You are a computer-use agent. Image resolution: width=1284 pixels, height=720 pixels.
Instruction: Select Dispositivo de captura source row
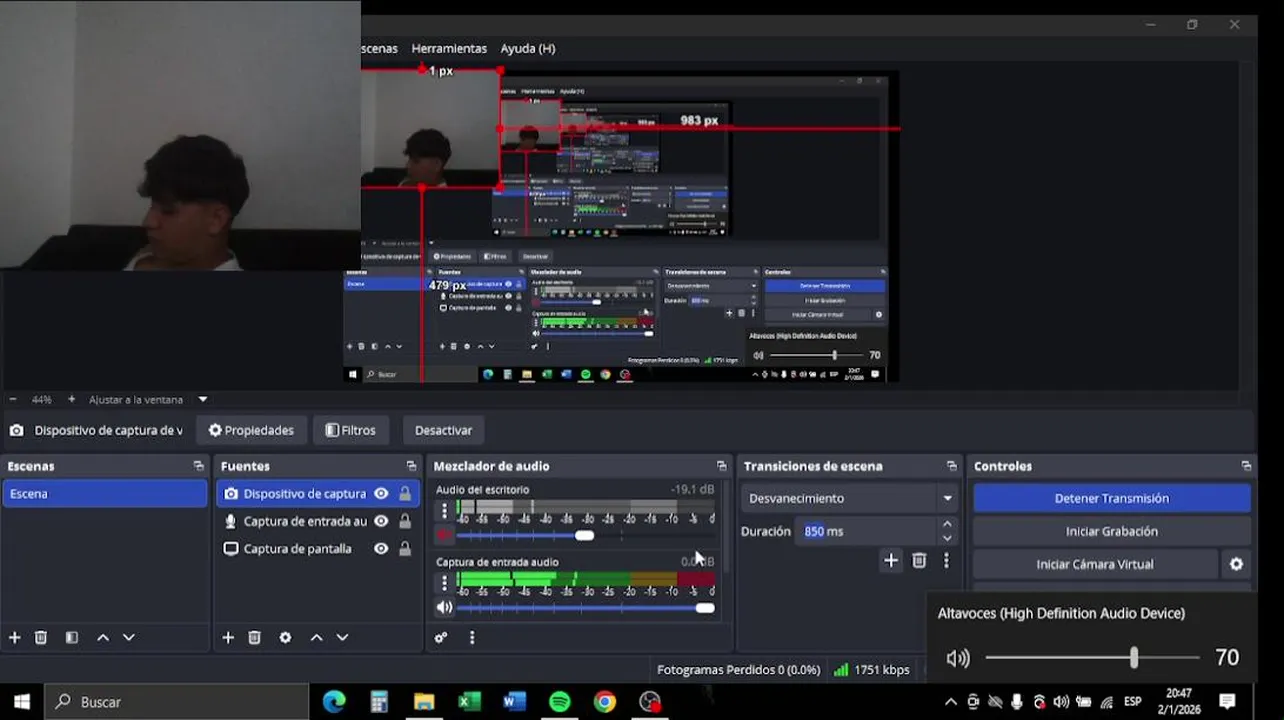click(317, 493)
